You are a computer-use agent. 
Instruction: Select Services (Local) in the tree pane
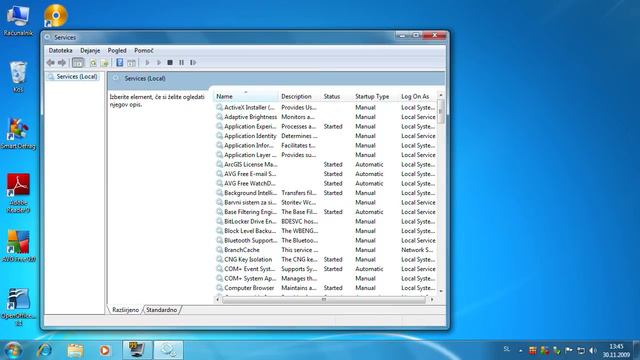pos(77,76)
